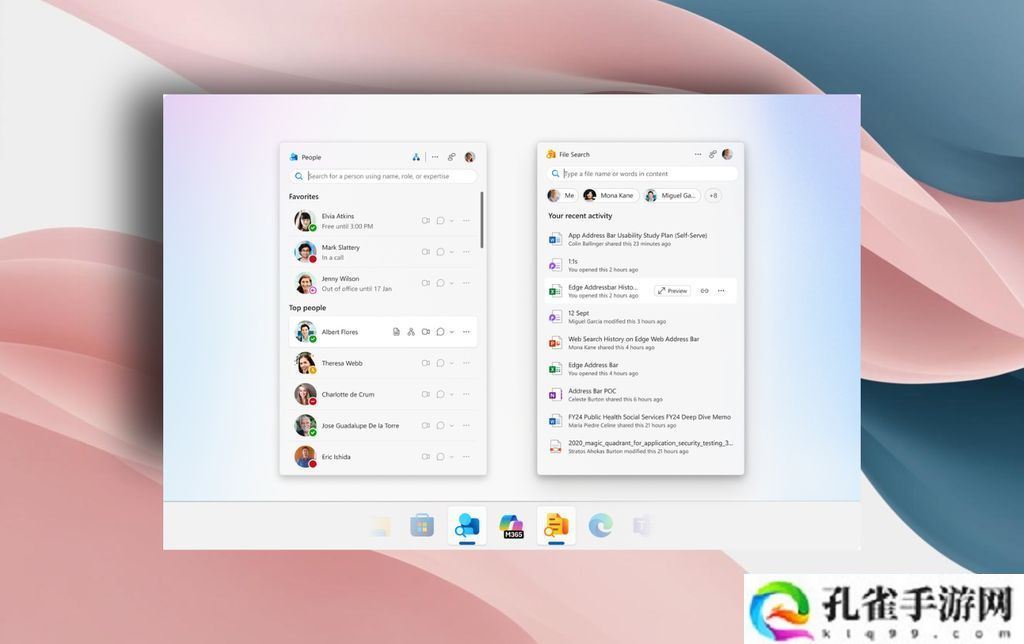The image size is (1024, 644).
Task: Open the more options menu in People header
Action: [435, 157]
